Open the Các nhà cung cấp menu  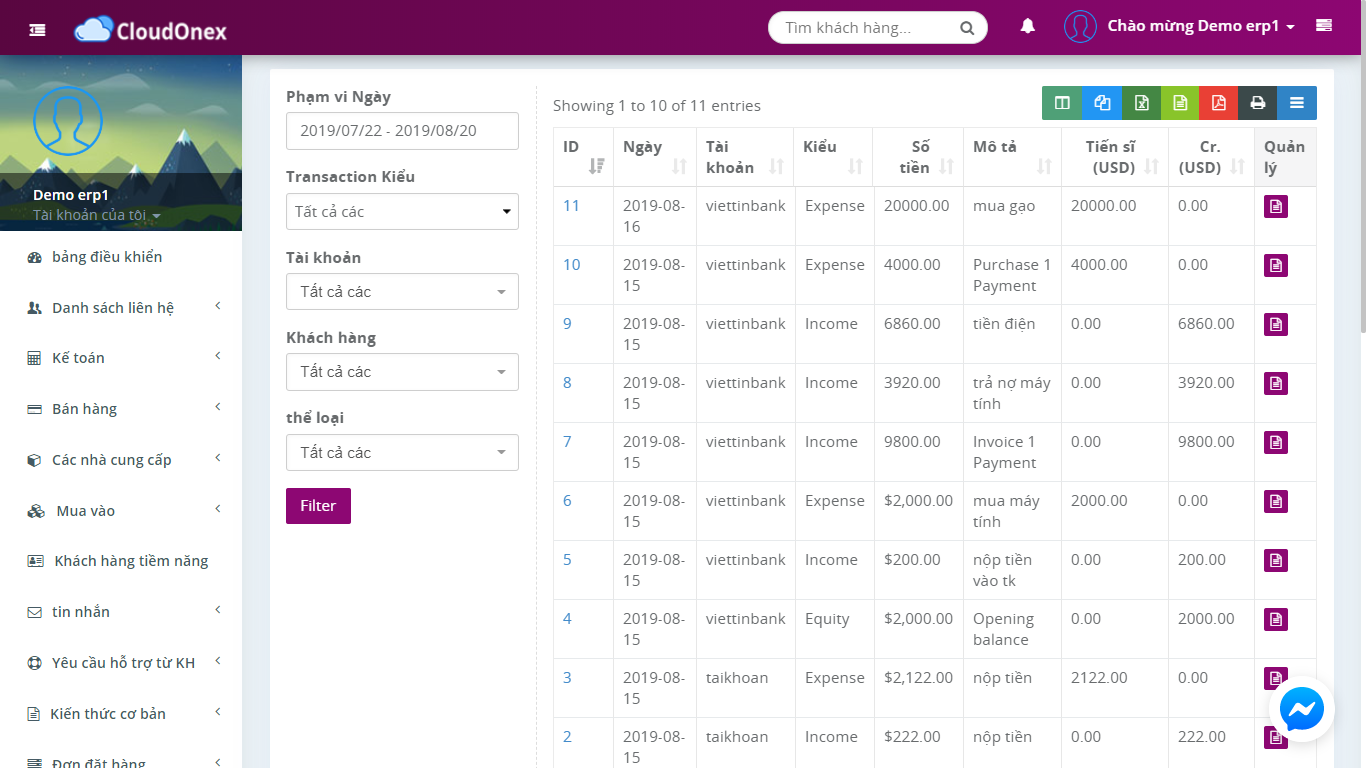[121, 460]
